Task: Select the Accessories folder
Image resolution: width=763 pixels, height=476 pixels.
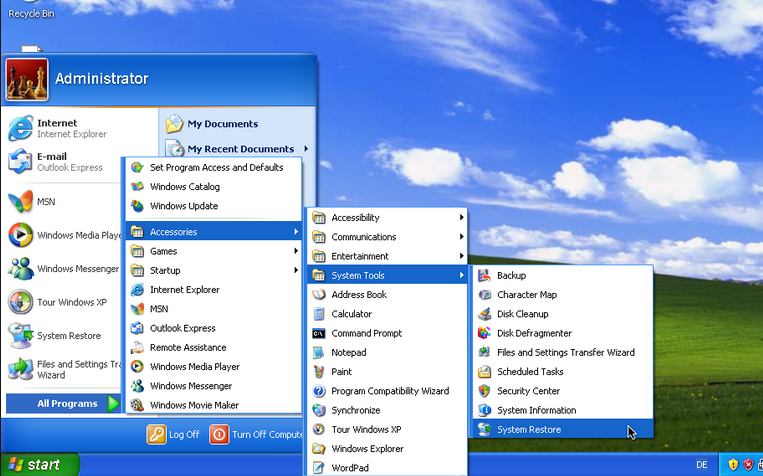Action: pos(214,232)
